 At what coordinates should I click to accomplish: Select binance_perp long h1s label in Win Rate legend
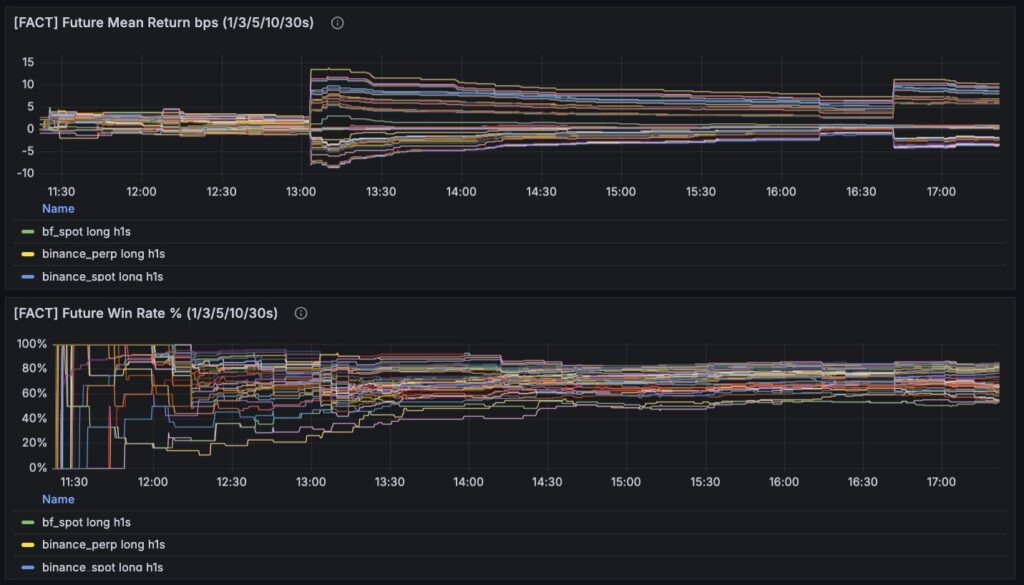click(103, 544)
